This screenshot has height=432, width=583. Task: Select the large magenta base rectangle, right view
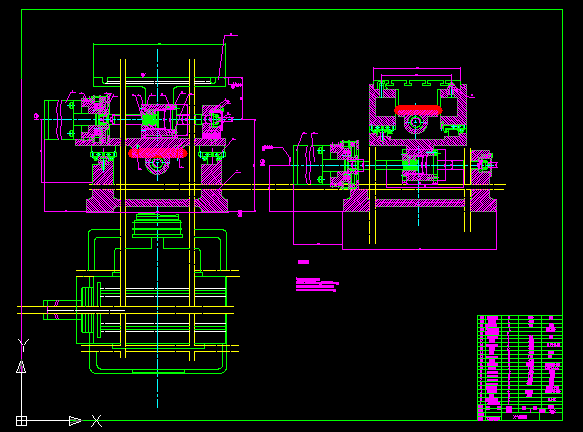point(419,230)
